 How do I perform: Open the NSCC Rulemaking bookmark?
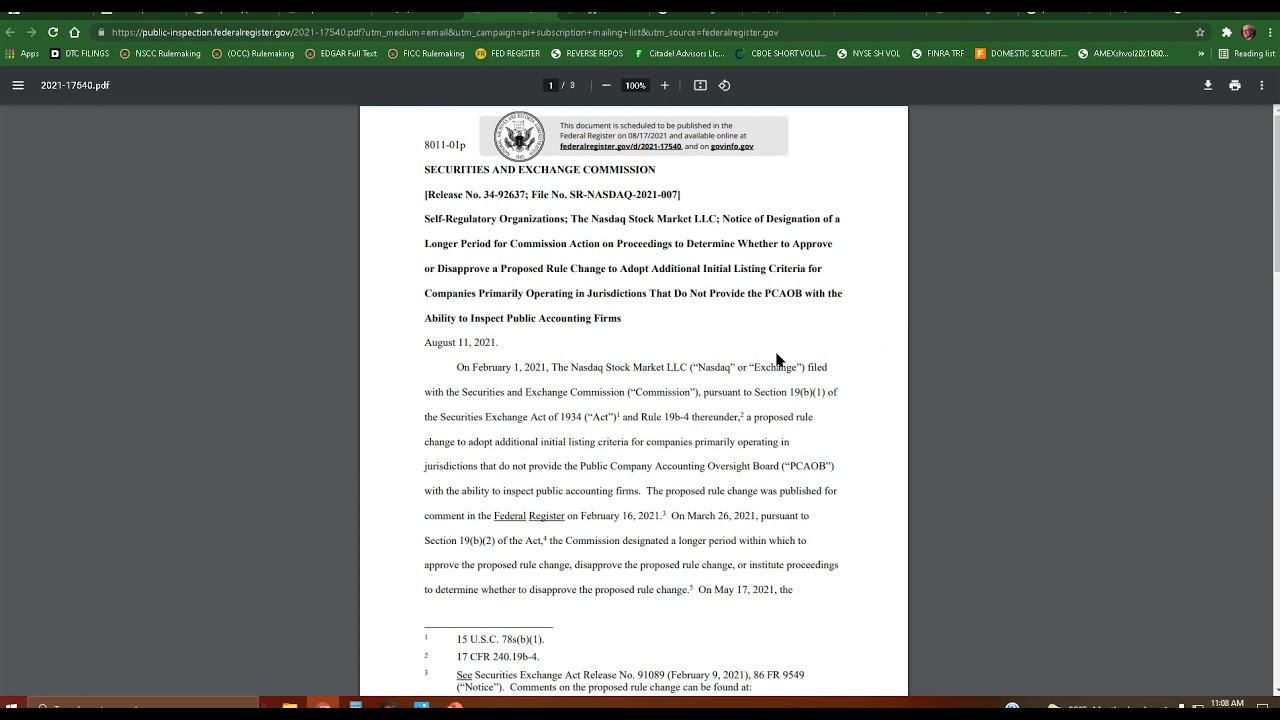pyautogui.click(x=160, y=54)
